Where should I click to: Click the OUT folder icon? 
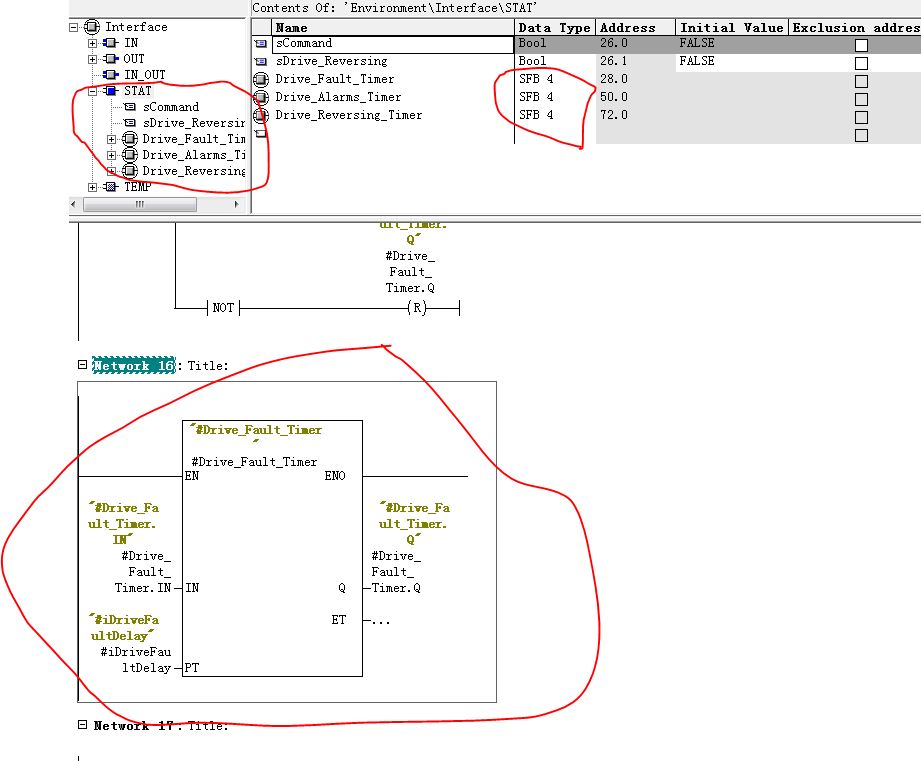(x=111, y=59)
